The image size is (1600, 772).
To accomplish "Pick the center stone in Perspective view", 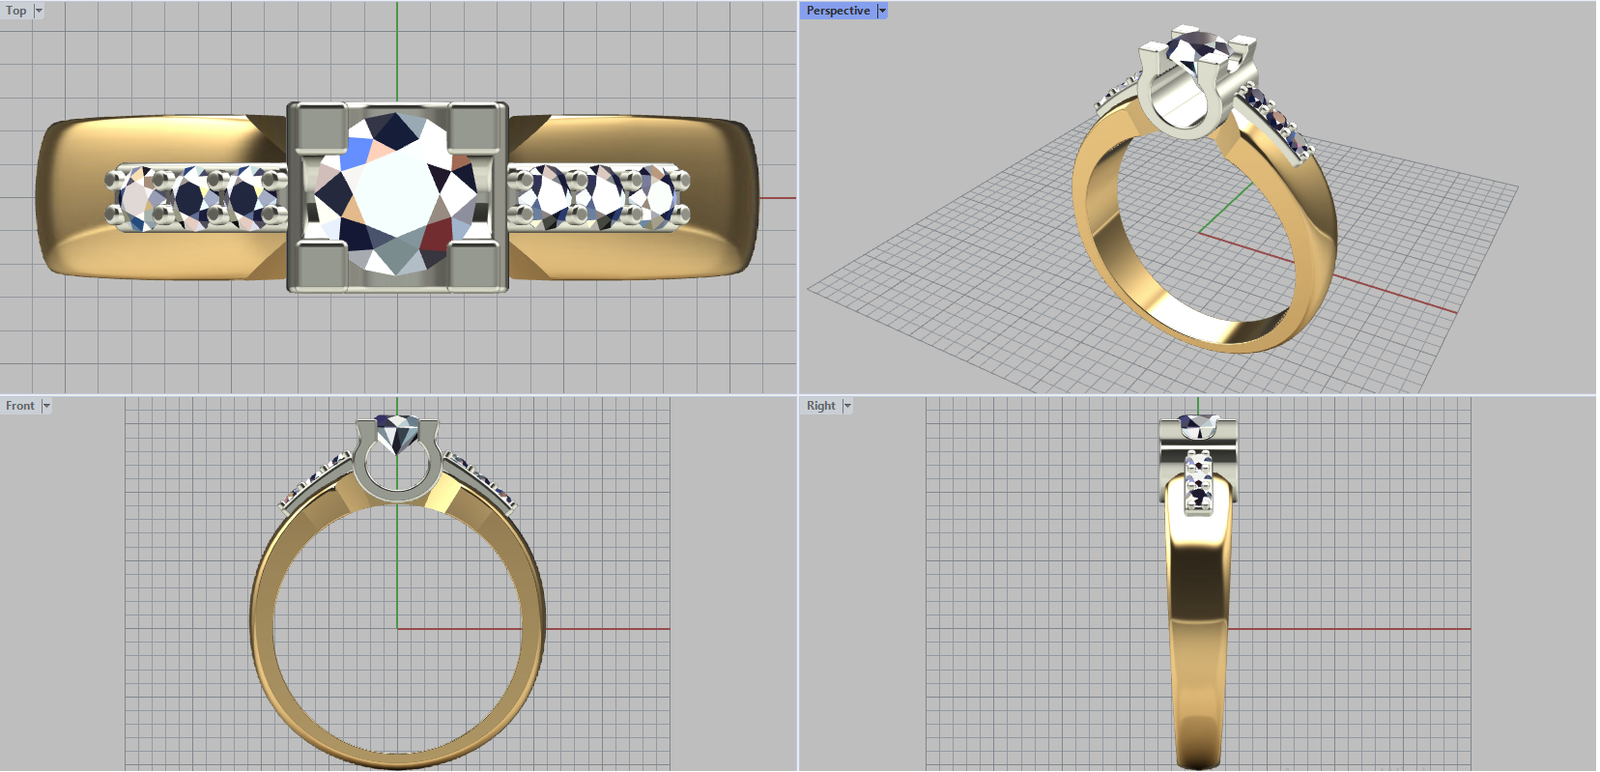I will click(1198, 50).
